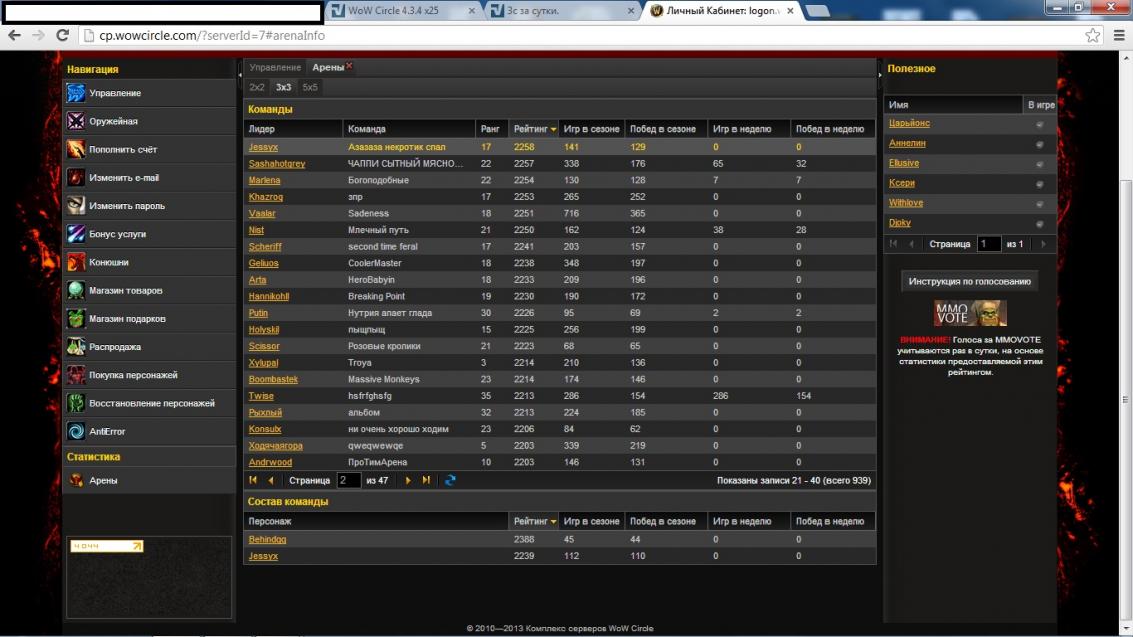Click the Арены statistics icon in the sidebar
Image resolution: width=1133 pixels, height=637 pixels.
76,480
